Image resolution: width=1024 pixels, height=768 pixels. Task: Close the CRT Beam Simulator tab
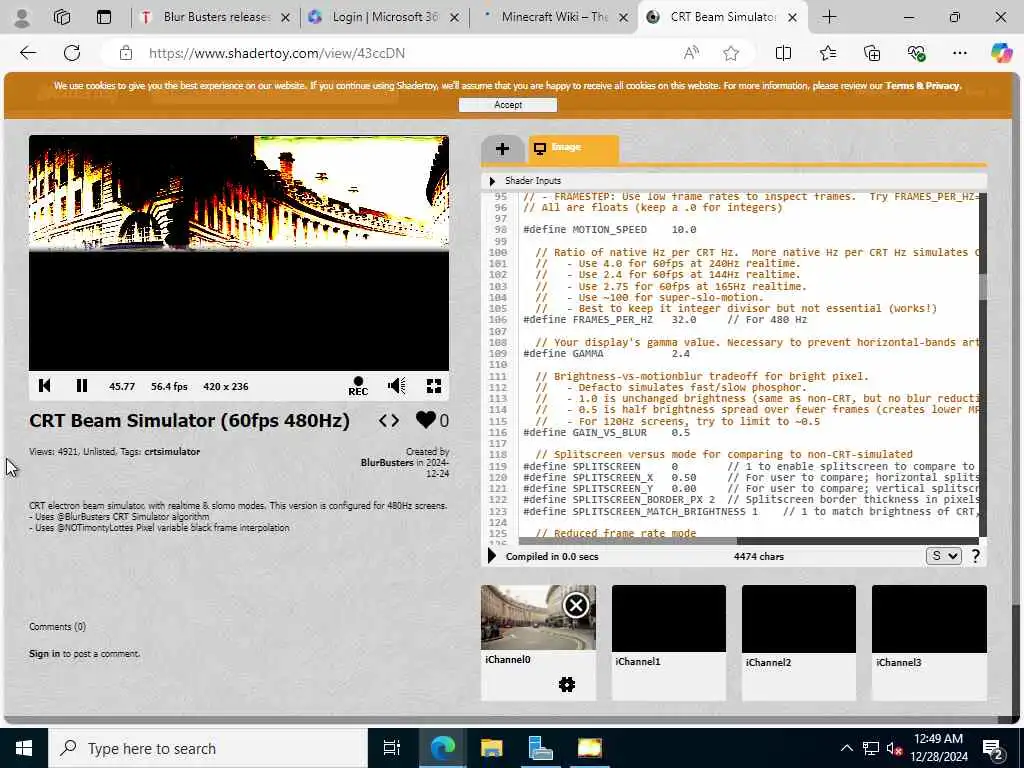click(792, 18)
